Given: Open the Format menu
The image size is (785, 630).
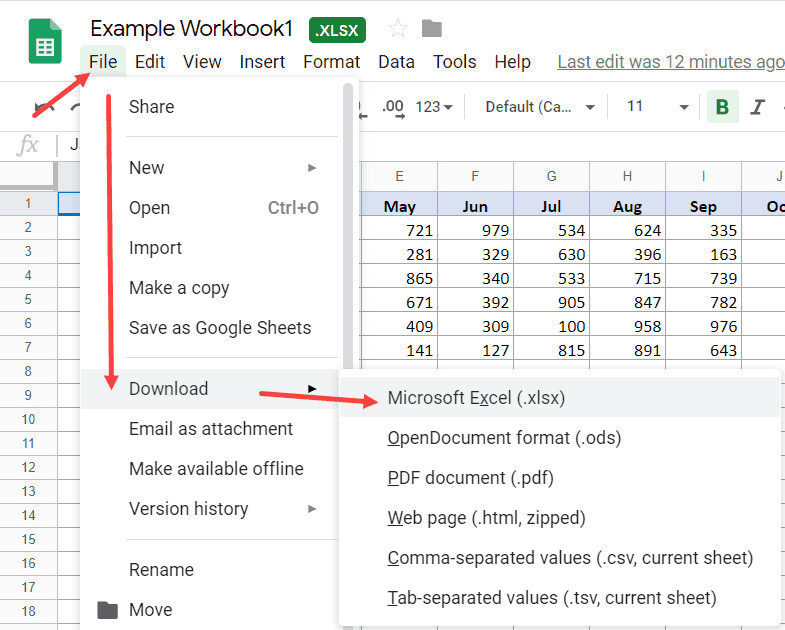Looking at the screenshot, I should [x=331, y=62].
